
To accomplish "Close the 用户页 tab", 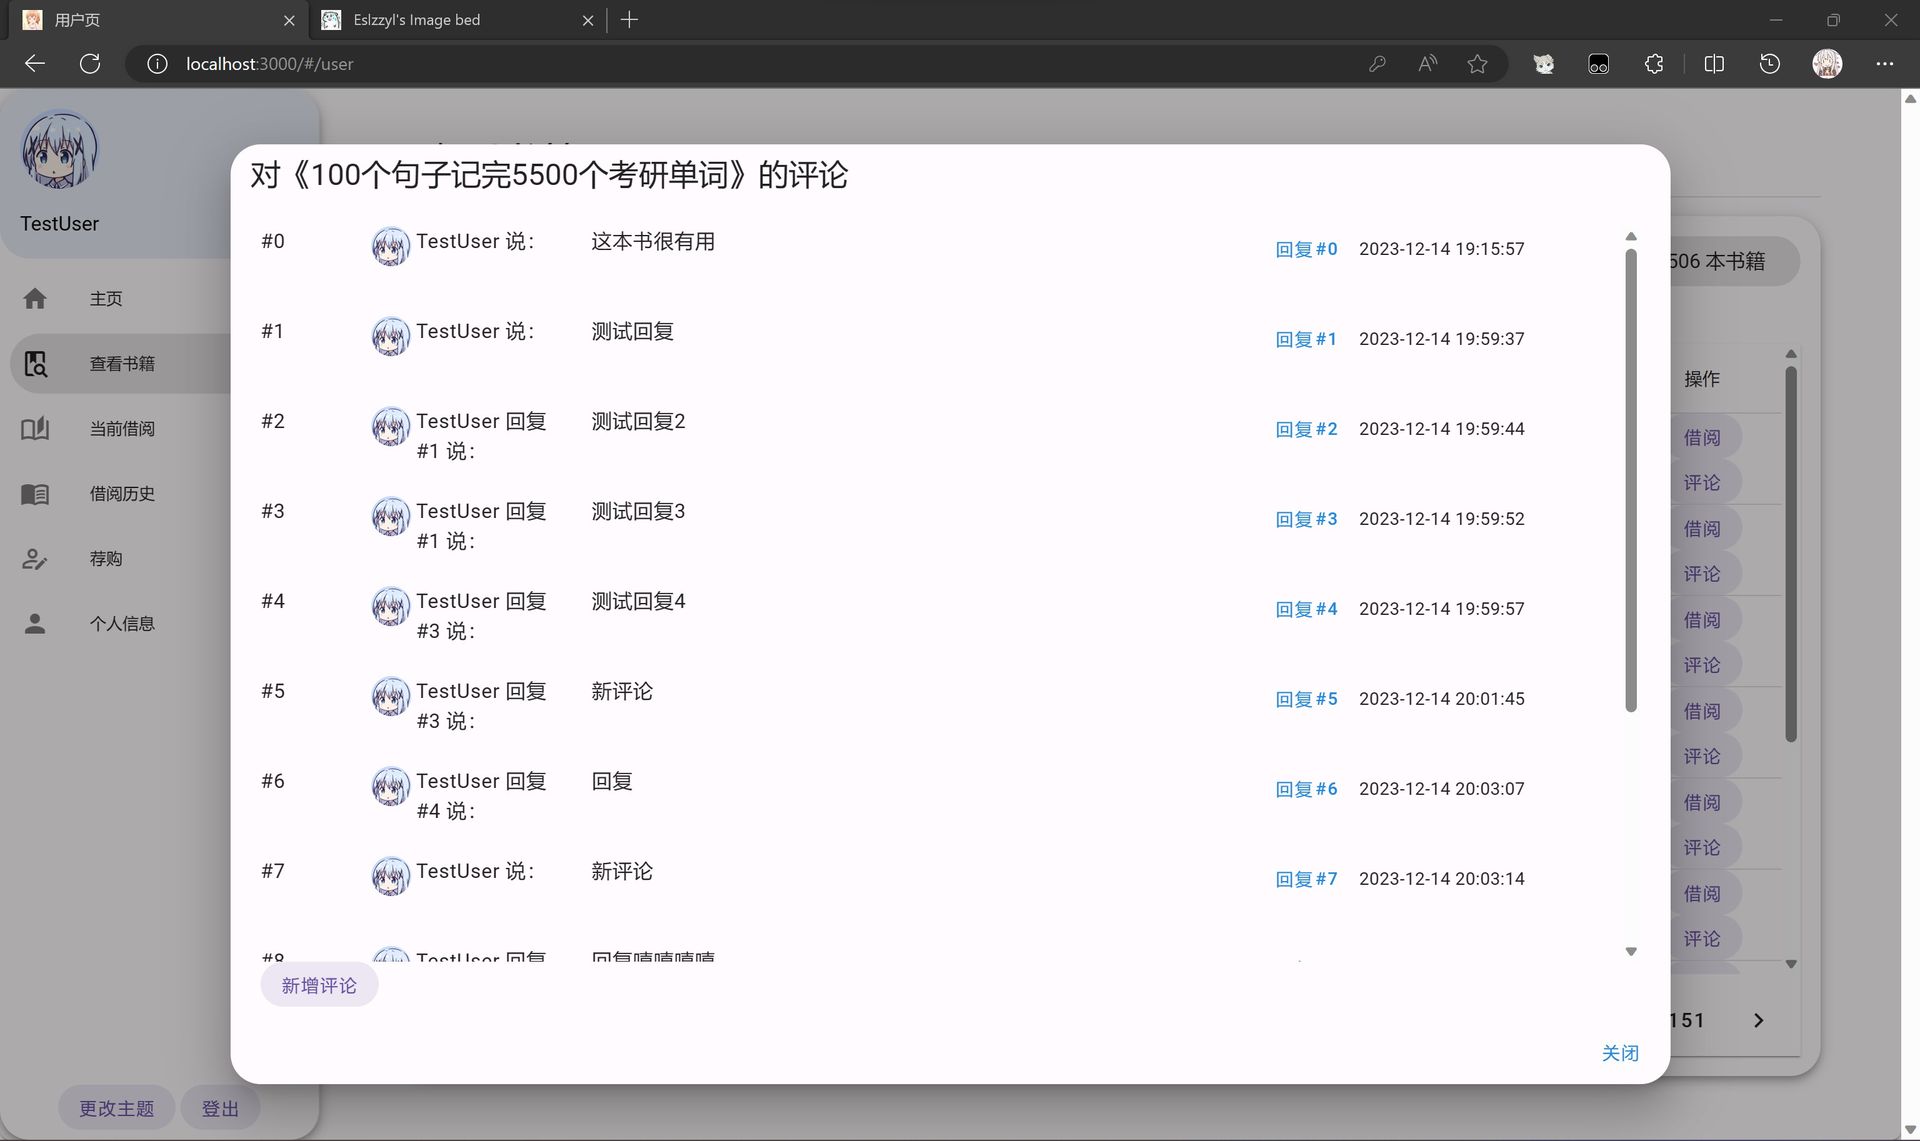I will coord(289,20).
